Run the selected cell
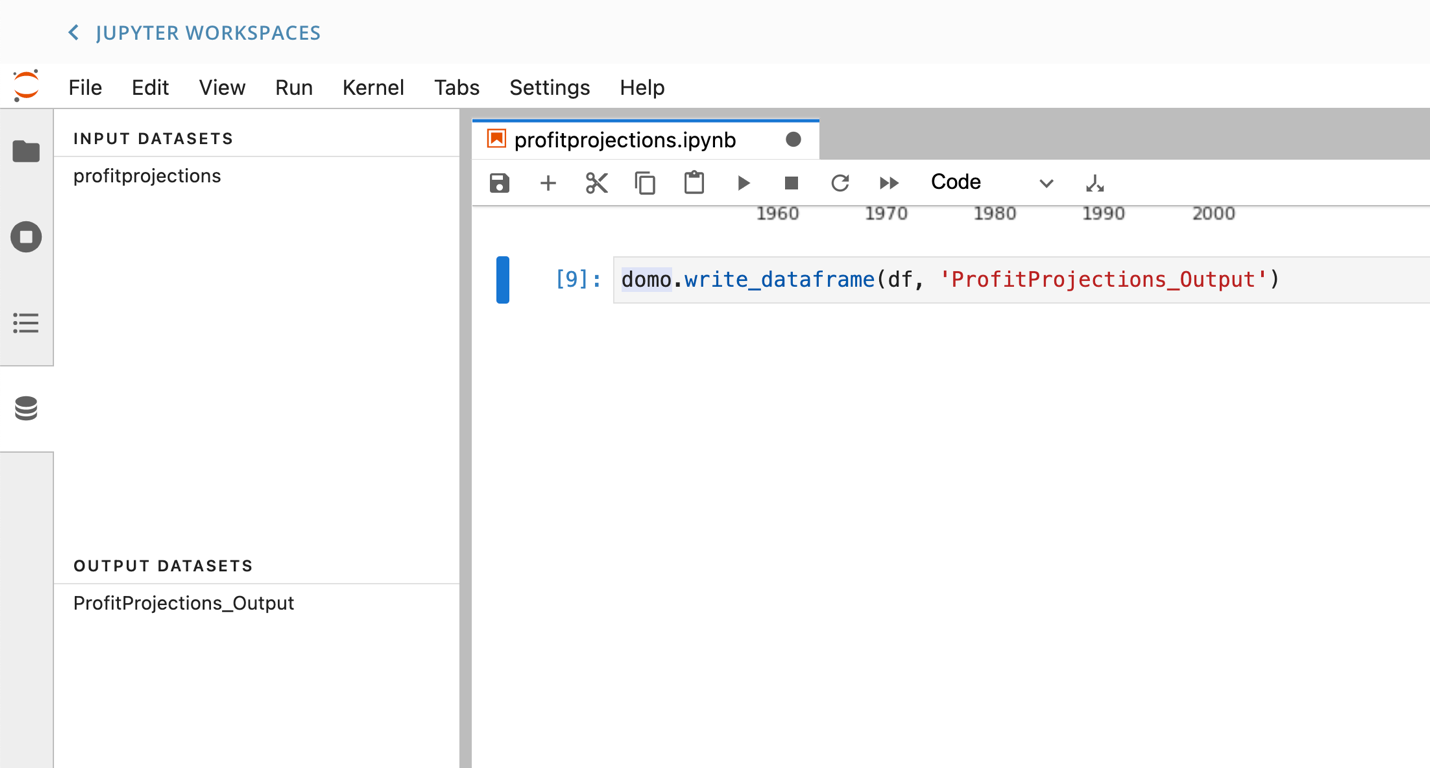1430x770 pixels. 743,183
